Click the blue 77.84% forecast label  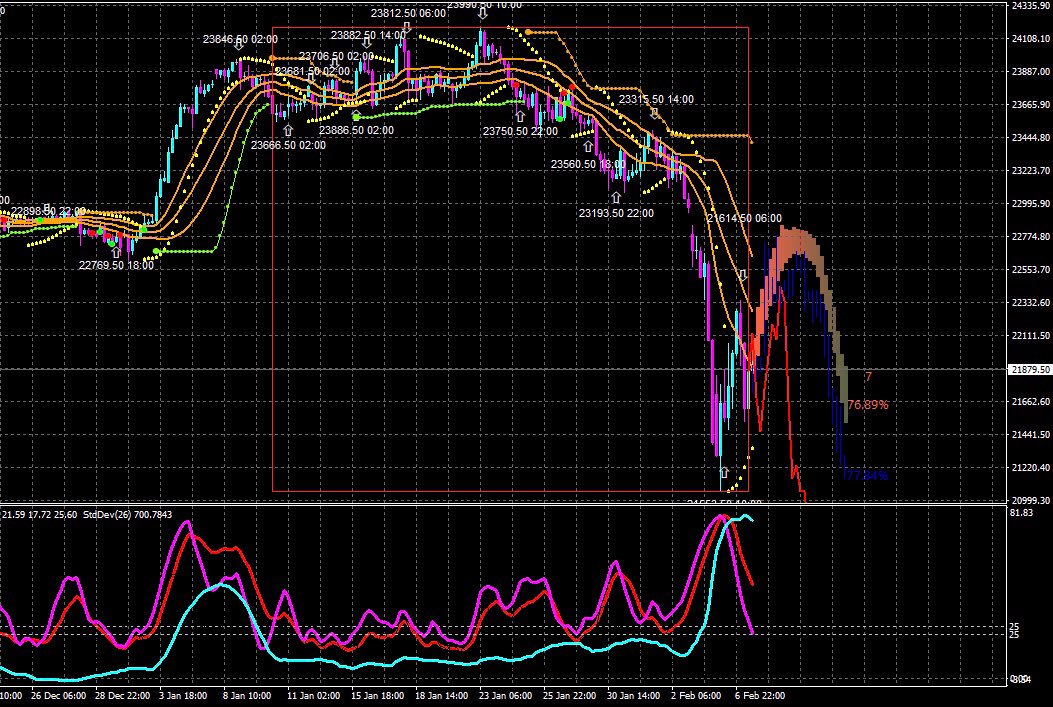[866, 476]
